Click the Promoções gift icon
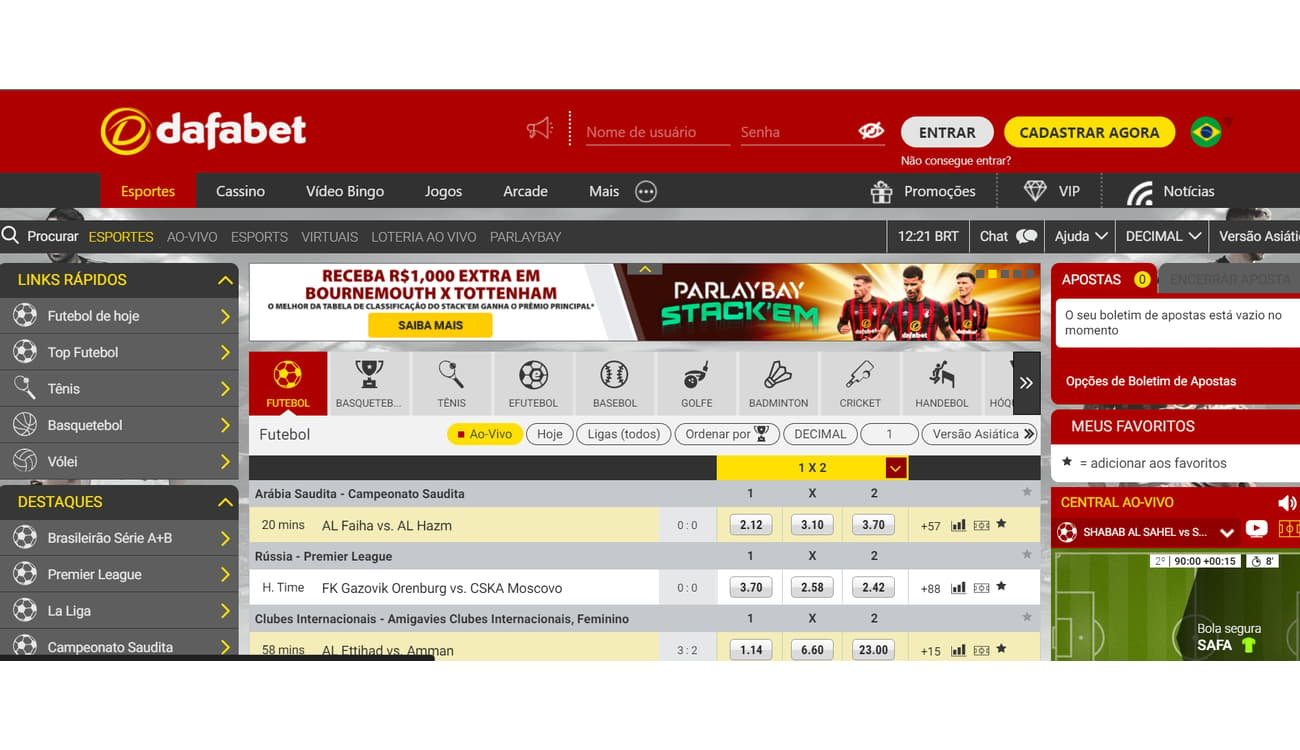This screenshot has height=750, width=1300. coord(881,191)
